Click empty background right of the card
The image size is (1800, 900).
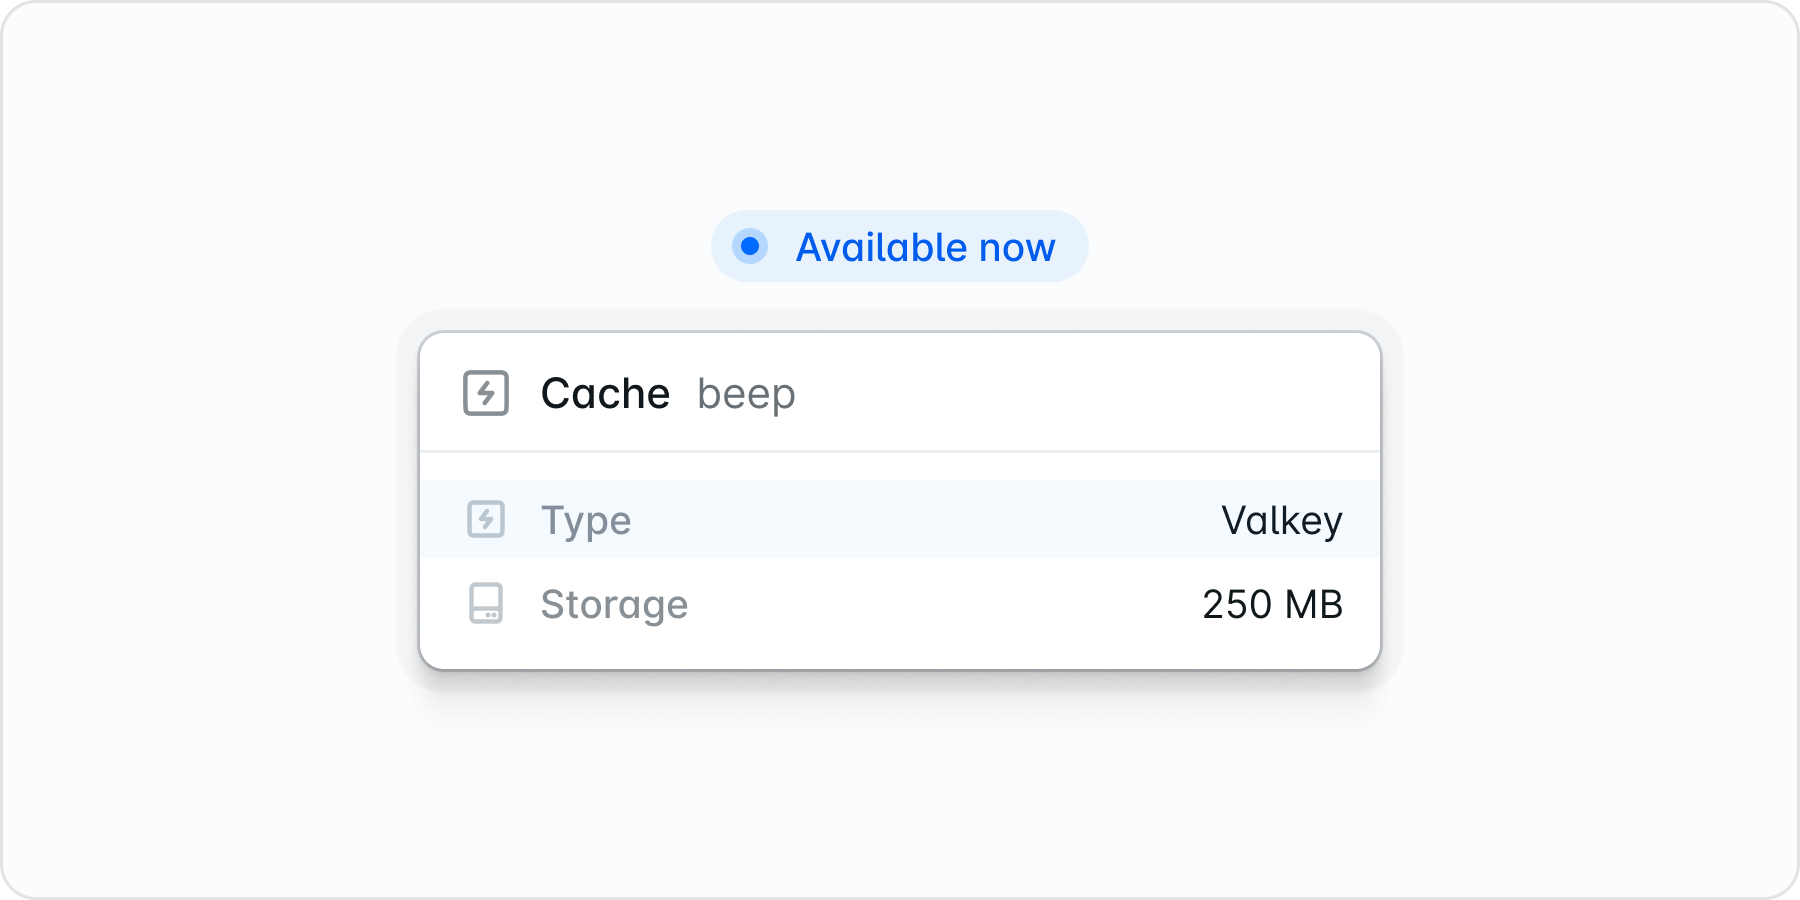click(1600, 500)
